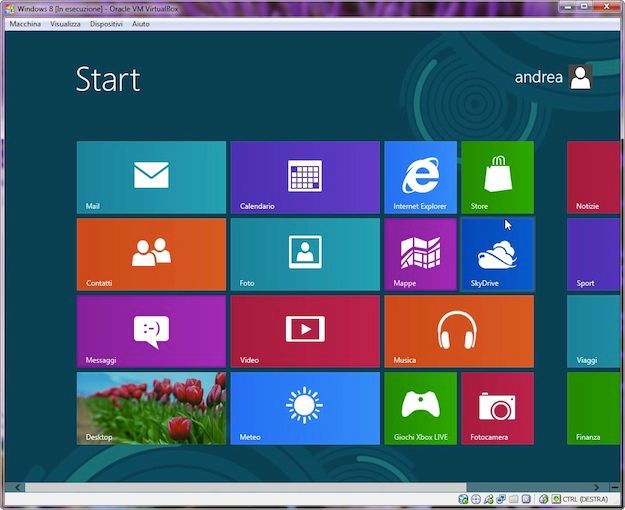Open the Aiuto menu
This screenshot has width=625, height=510.
141,24
